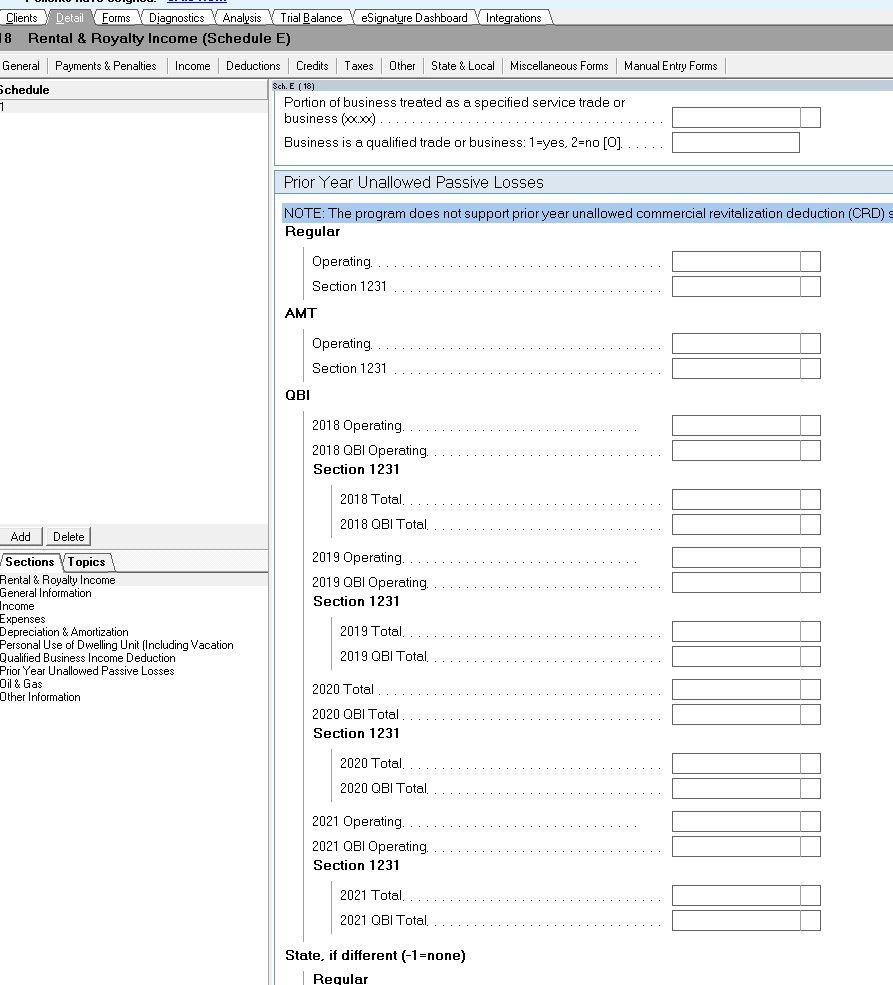Open the eSignature Dashboard tab
Screen dimensions: 893x985
(x=414, y=18)
